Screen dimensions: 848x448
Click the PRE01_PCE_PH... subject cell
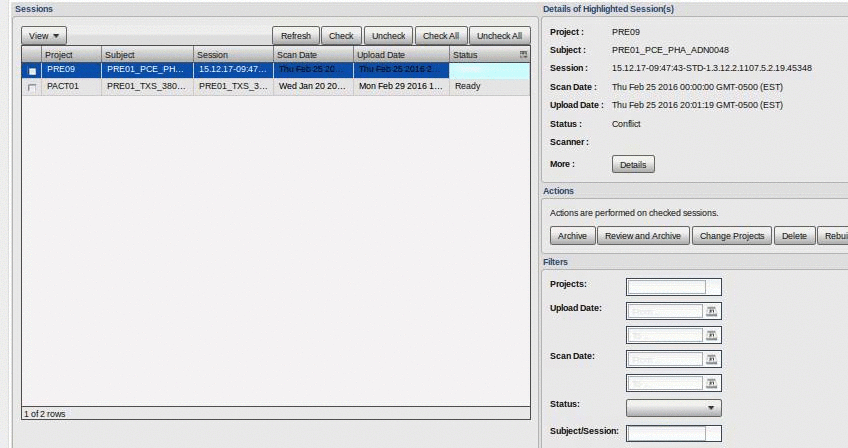click(147, 70)
